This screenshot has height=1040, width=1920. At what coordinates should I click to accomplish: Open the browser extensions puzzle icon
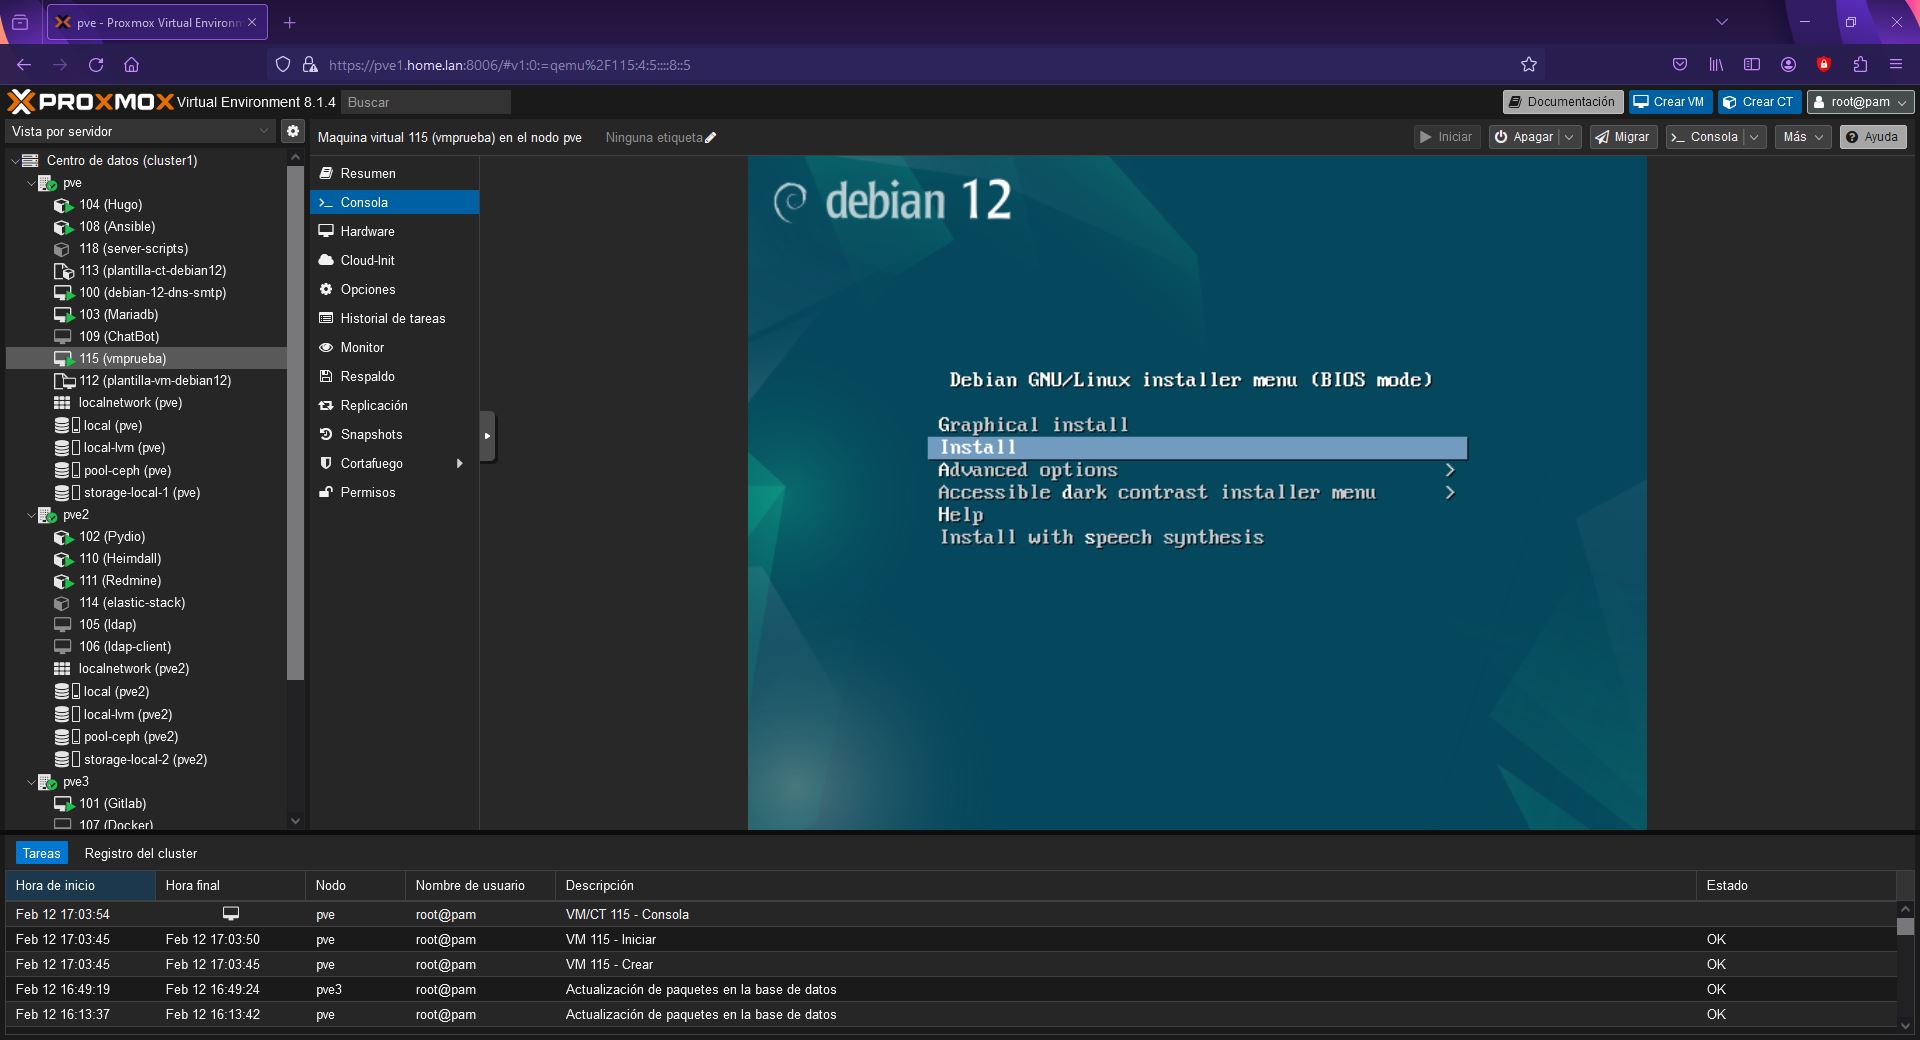coord(1859,65)
